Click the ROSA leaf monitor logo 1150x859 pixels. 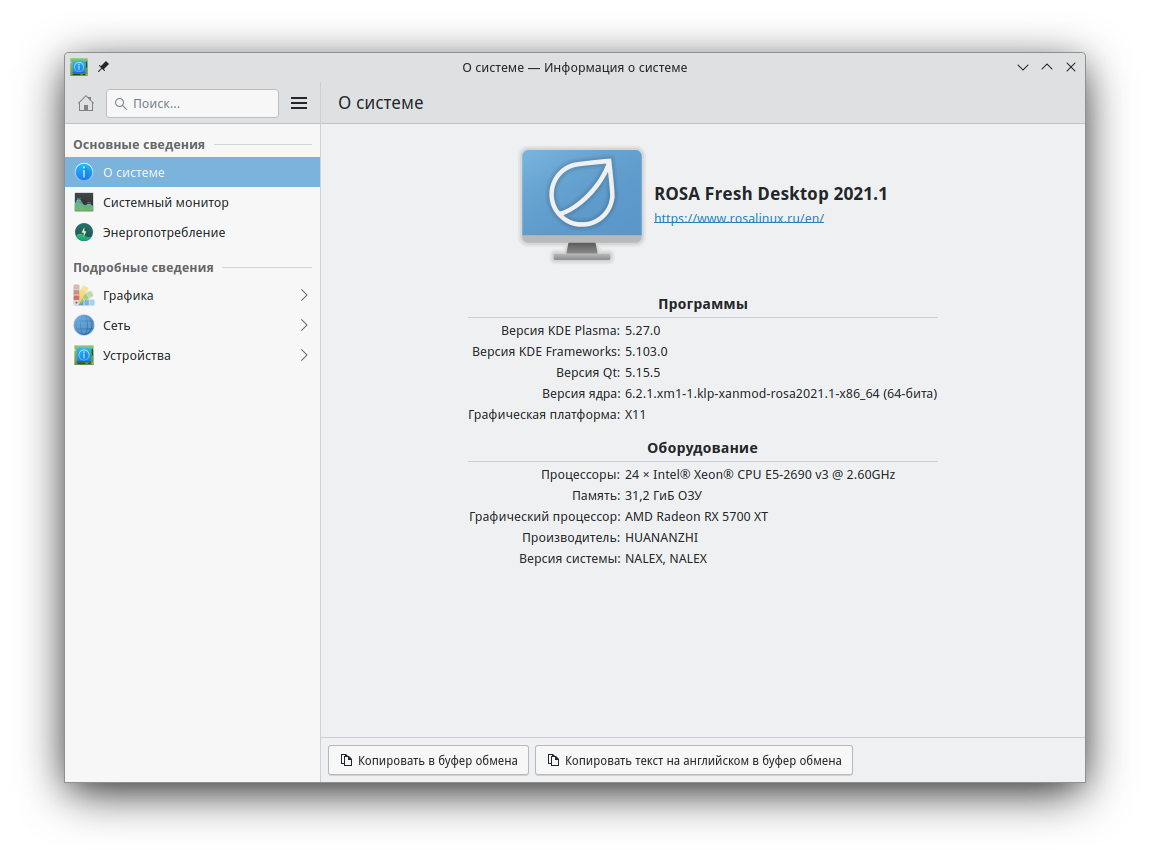[x=582, y=205]
